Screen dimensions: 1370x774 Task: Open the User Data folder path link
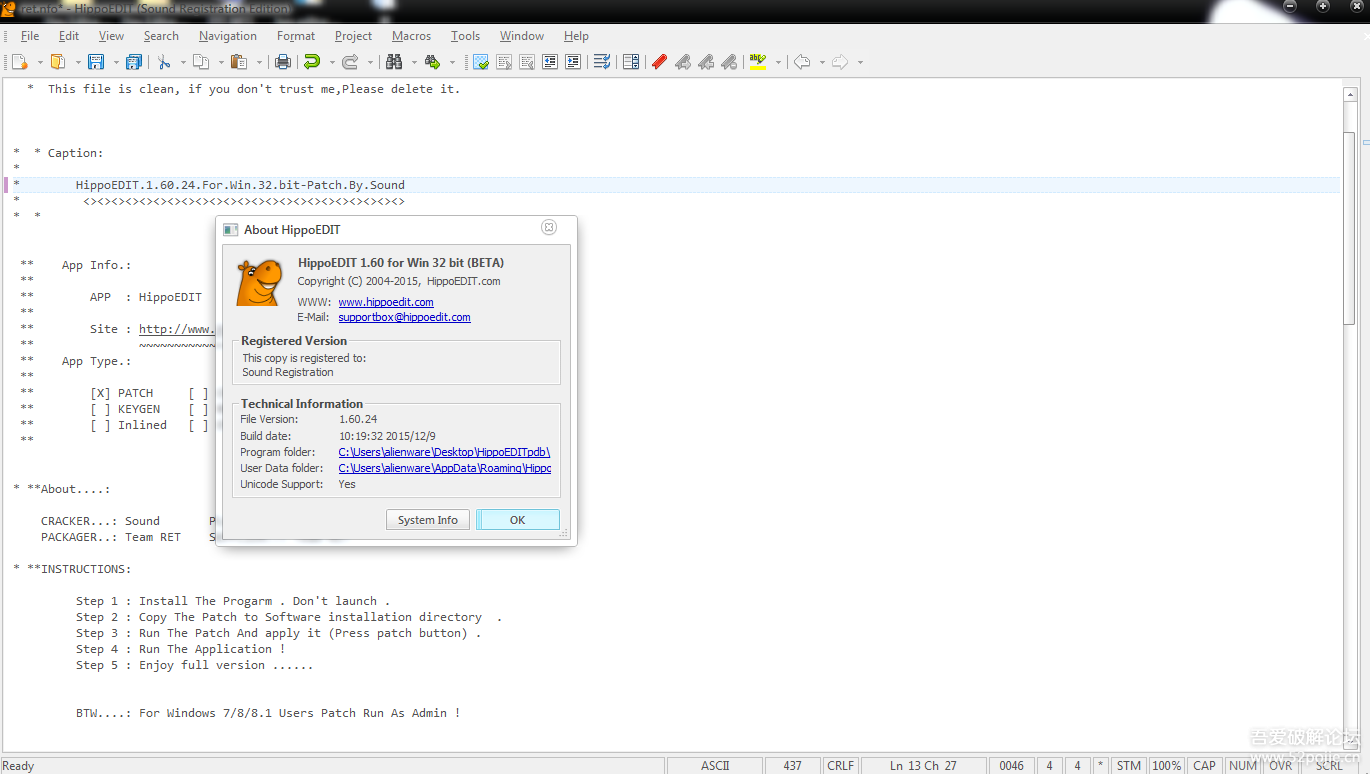click(x=444, y=468)
